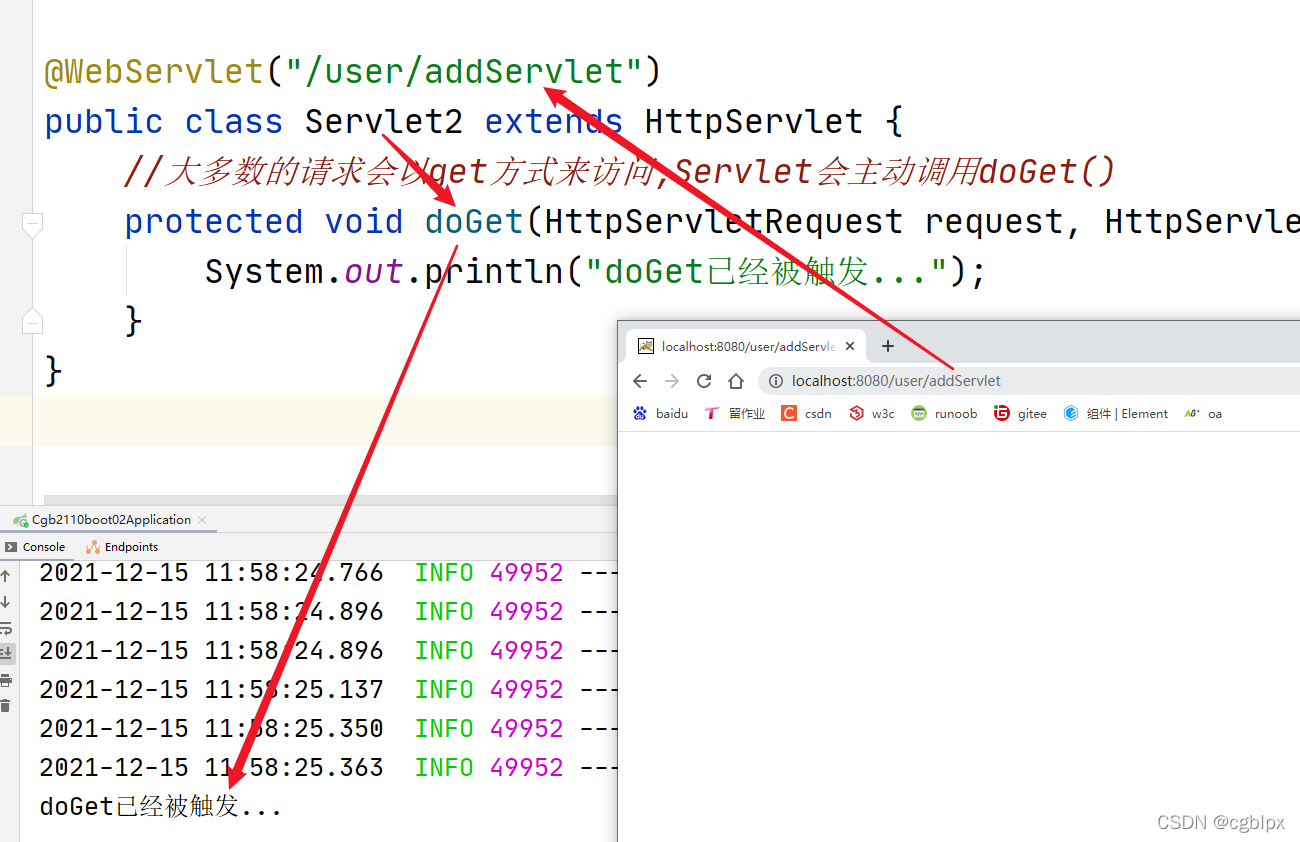Open the oa bookmark
1300x842 pixels.
(1204, 414)
